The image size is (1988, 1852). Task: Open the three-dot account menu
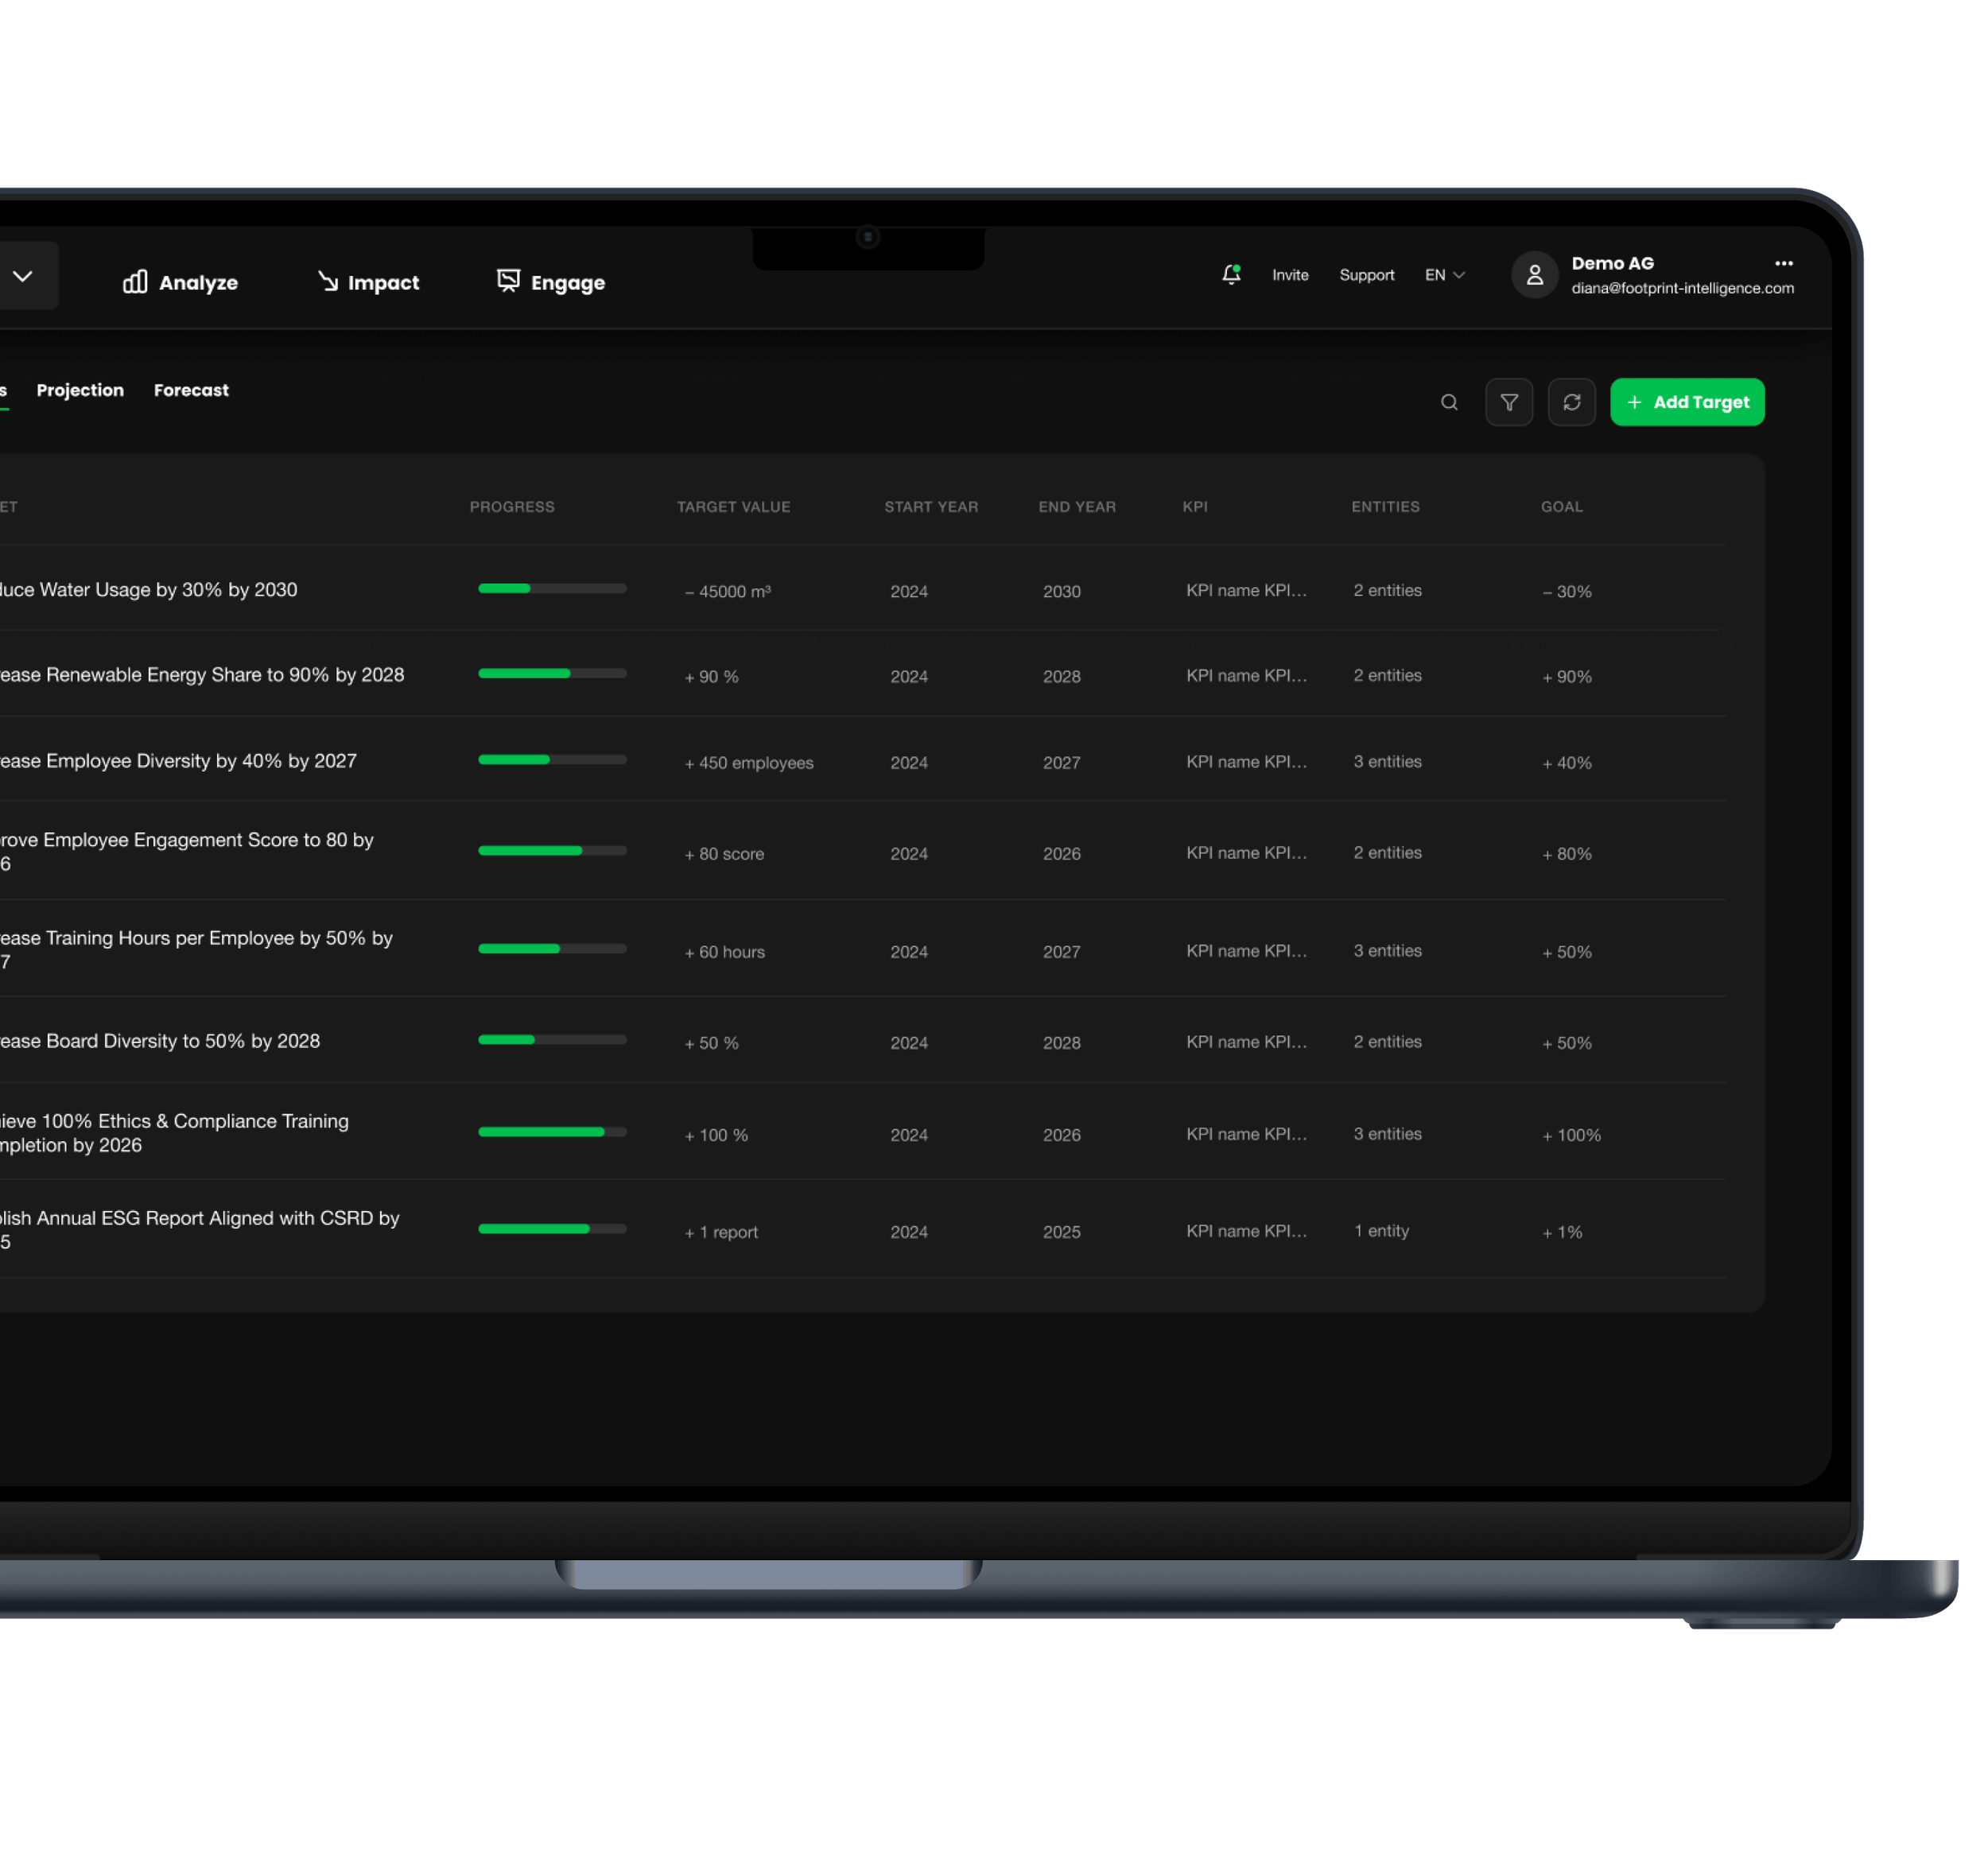pos(1784,263)
